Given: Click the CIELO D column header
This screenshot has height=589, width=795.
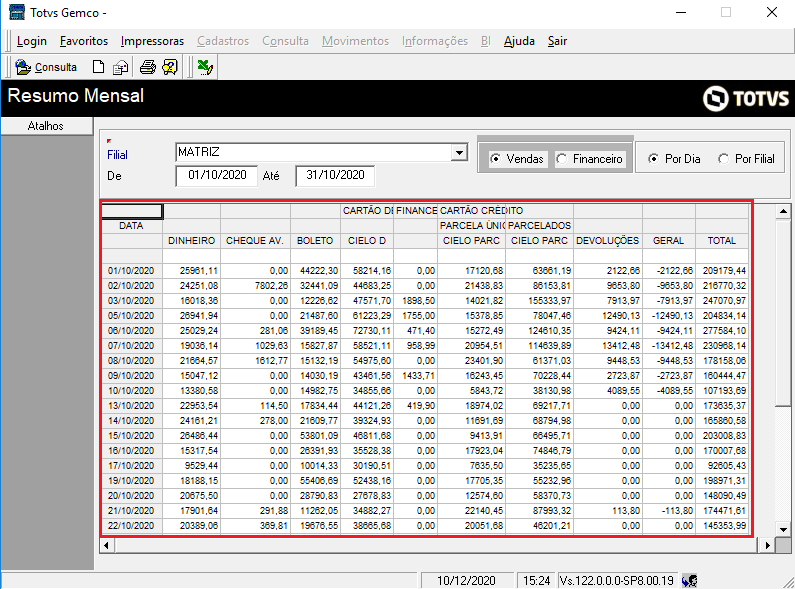Looking at the screenshot, I should [367, 241].
